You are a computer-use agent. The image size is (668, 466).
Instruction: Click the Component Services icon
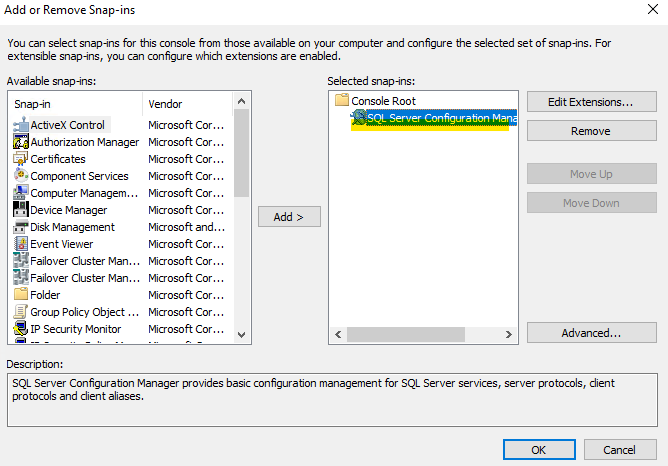click(21, 176)
